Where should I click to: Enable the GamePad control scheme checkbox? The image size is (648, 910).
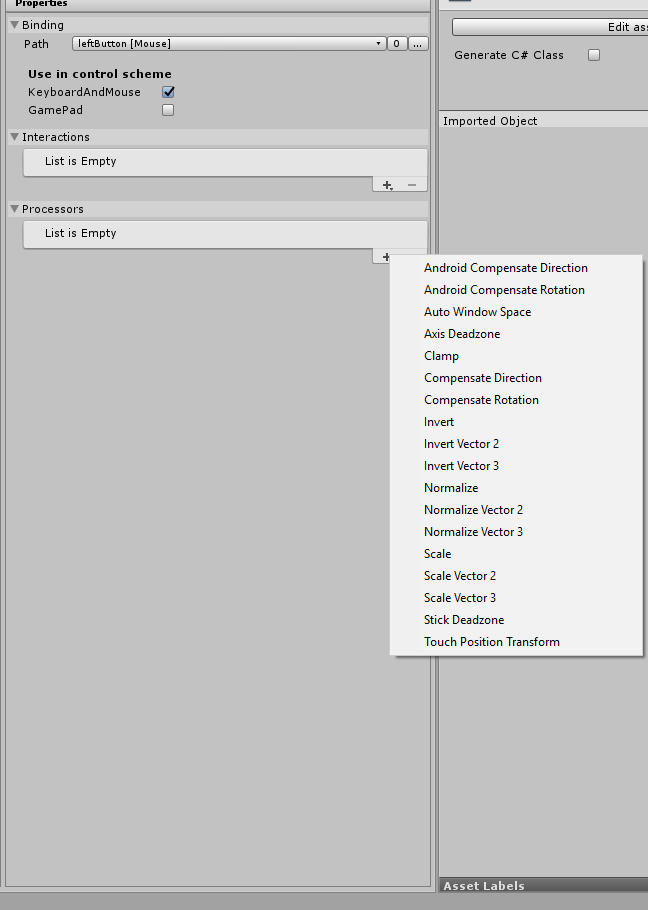[x=168, y=110]
